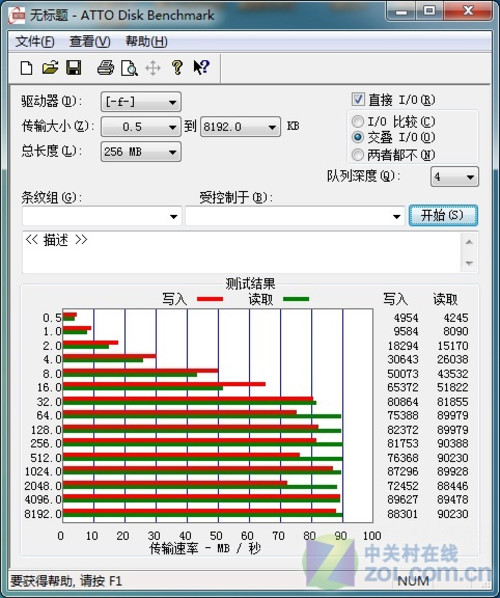Viewport: 500px width, 598px height.
Task: Click the red 写入 legend line
Action: tap(210, 299)
